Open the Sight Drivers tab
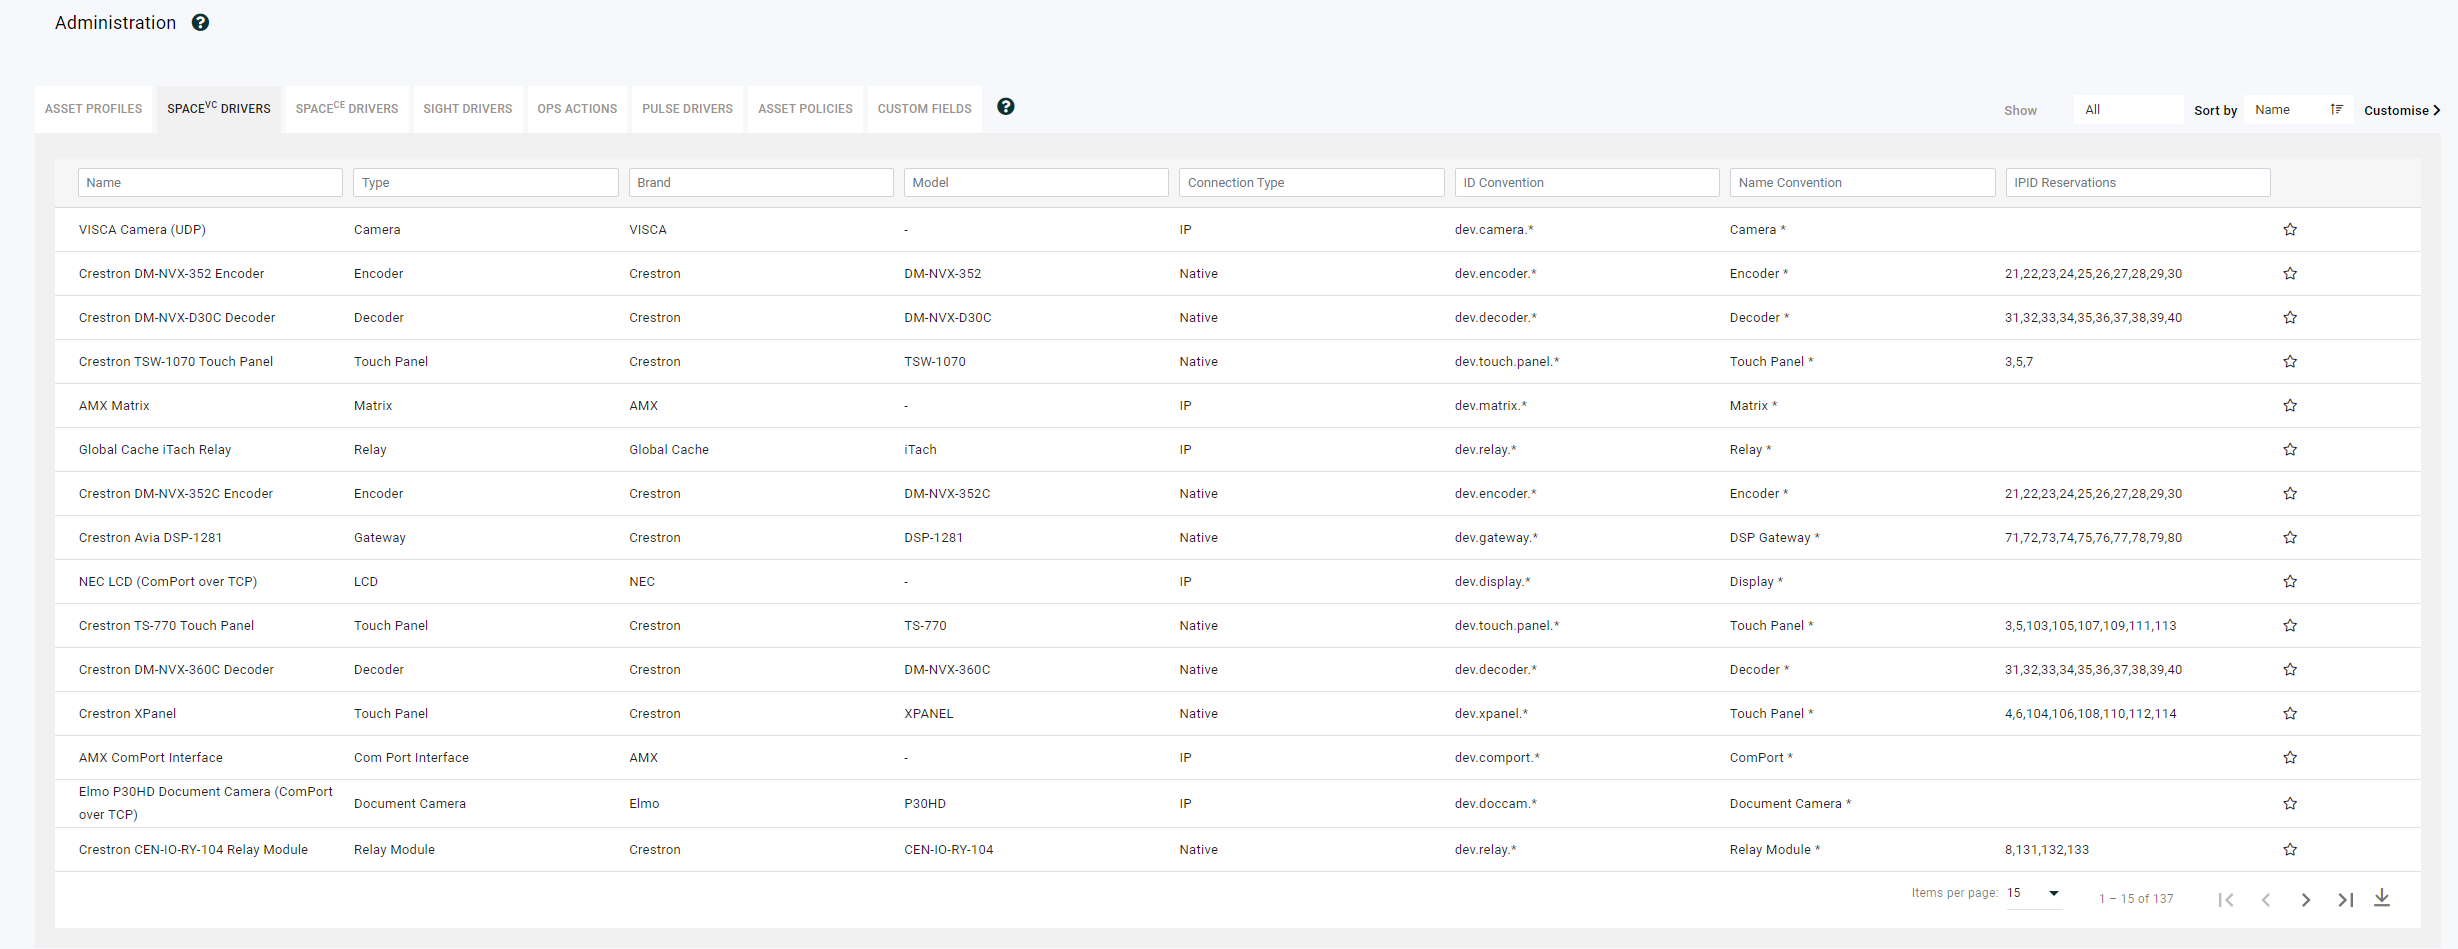Screen dimensions: 2458x949 pyautogui.click(x=468, y=109)
